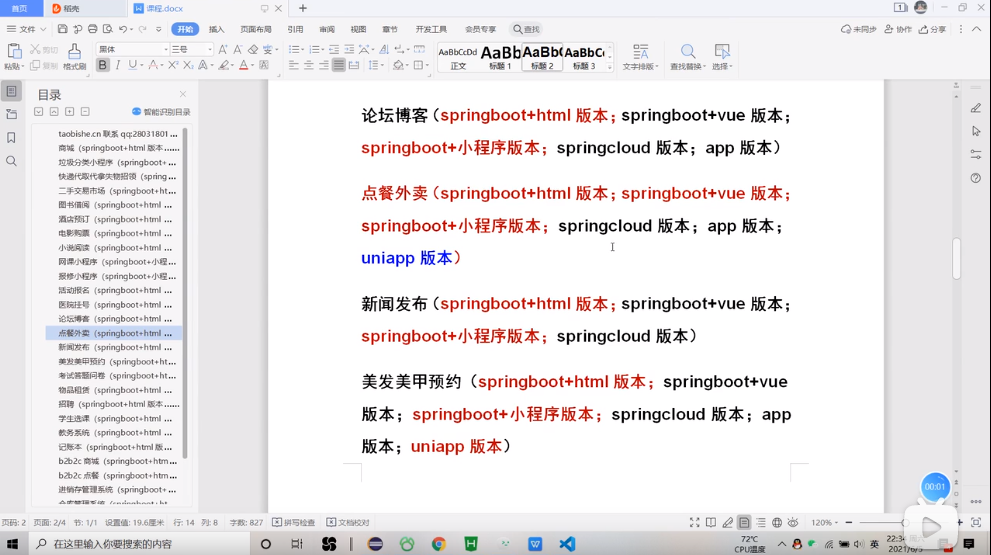Click the Share (分享) icon at top right
The width and height of the screenshot is (991, 555).
932,30
